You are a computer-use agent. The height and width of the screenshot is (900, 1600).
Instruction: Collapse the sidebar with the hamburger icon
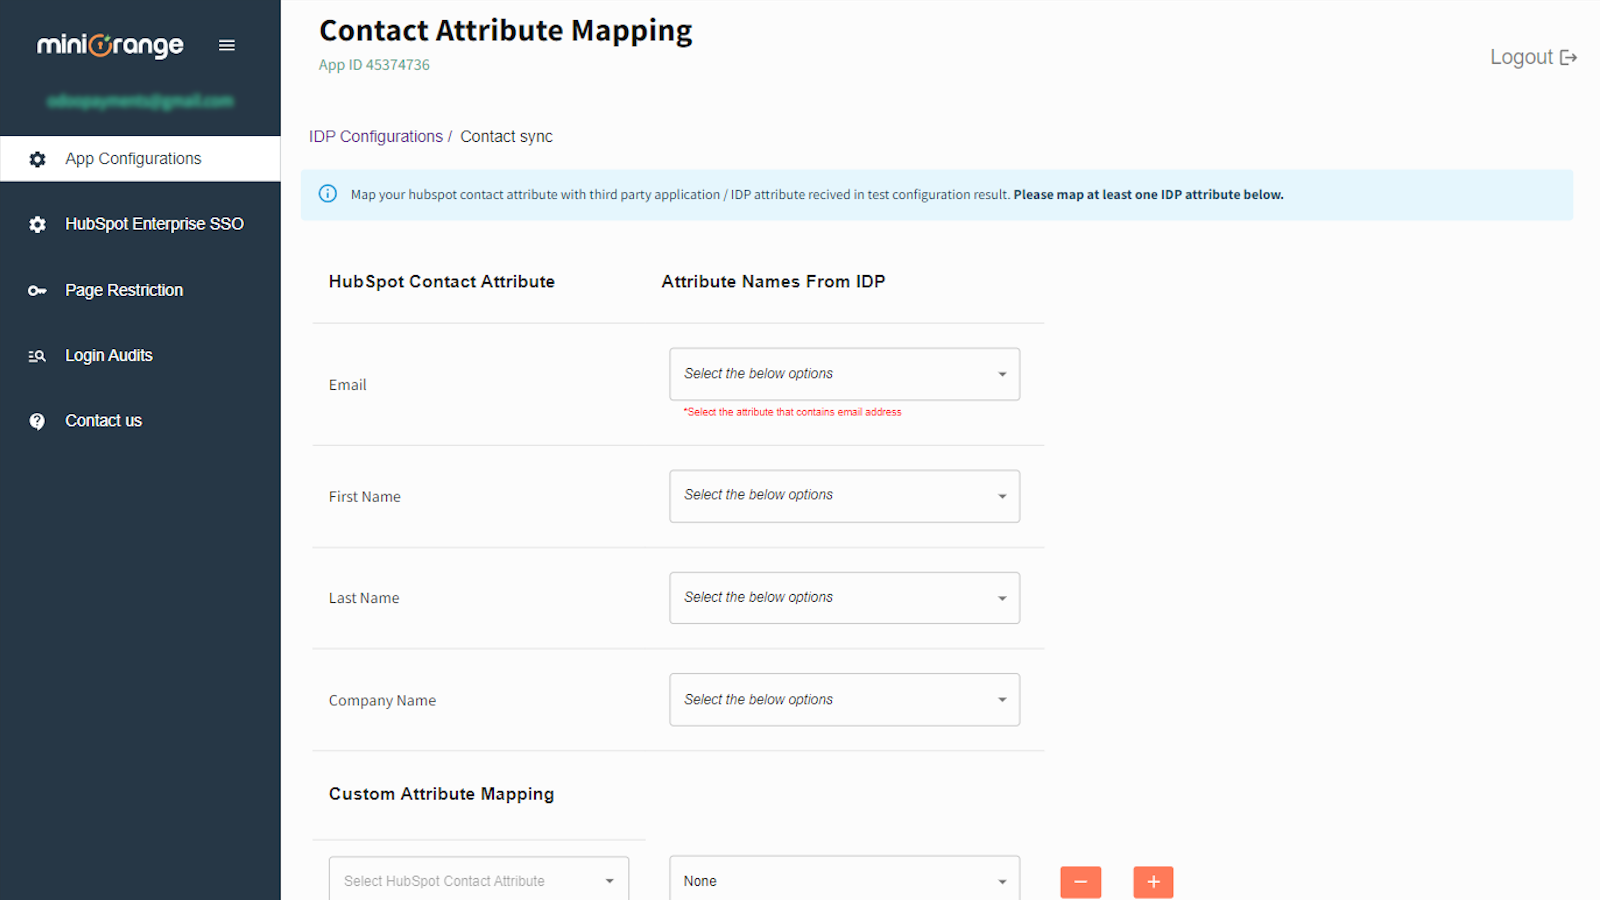point(226,44)
